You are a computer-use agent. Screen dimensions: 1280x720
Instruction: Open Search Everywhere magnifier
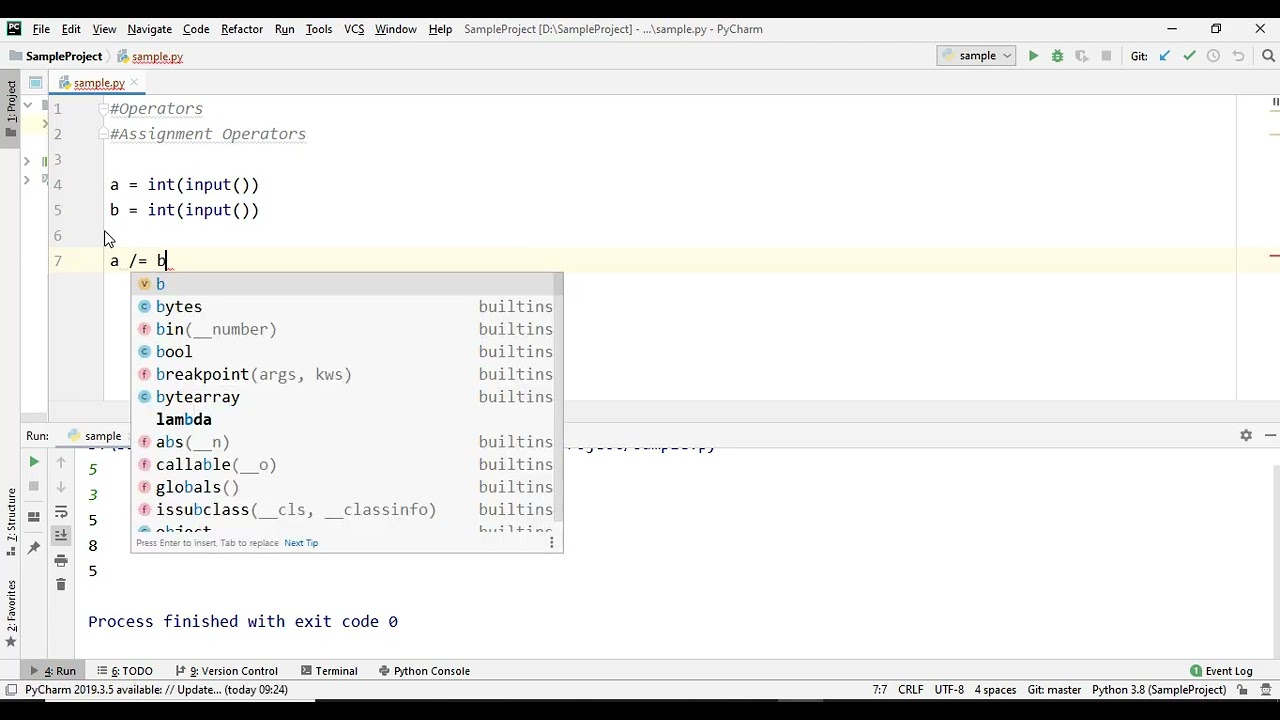pyautogui.click(x=1269, y=56)
